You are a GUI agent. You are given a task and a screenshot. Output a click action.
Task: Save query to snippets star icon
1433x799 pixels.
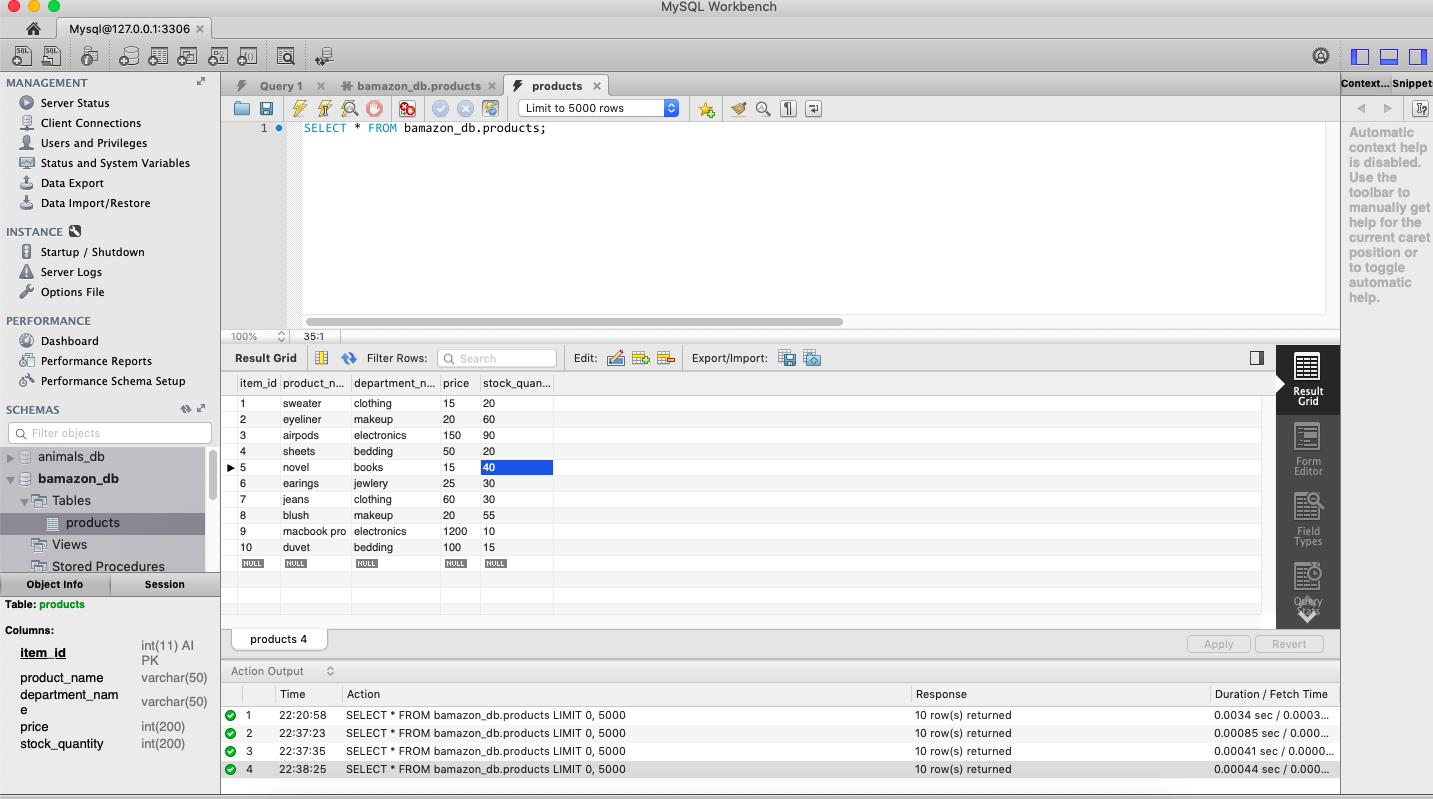[706, 109]
